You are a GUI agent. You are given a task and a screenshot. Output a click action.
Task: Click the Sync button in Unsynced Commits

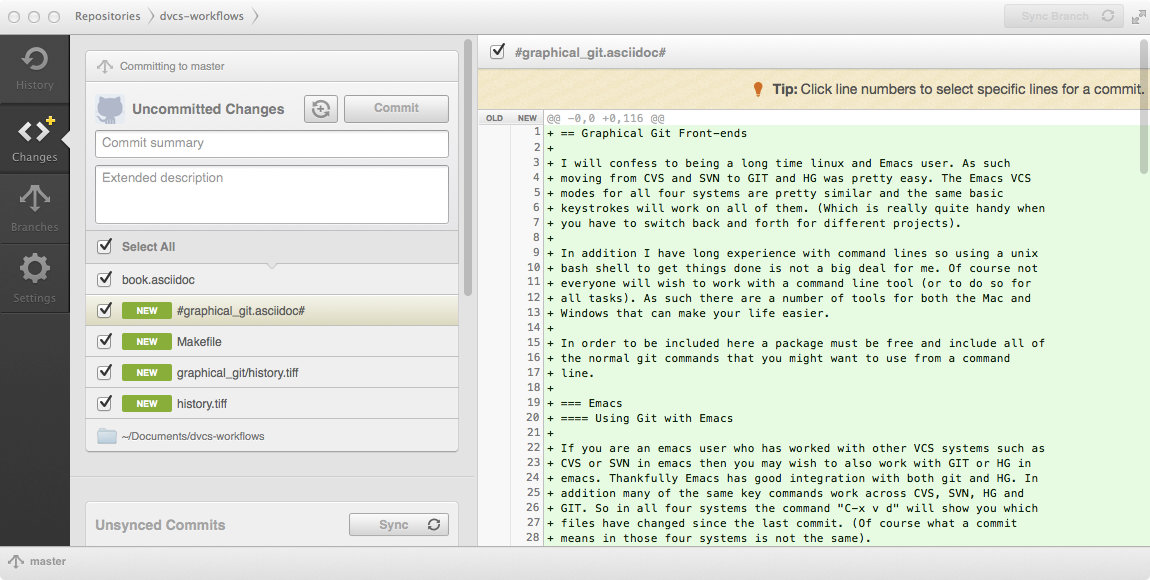pos(398,525)
